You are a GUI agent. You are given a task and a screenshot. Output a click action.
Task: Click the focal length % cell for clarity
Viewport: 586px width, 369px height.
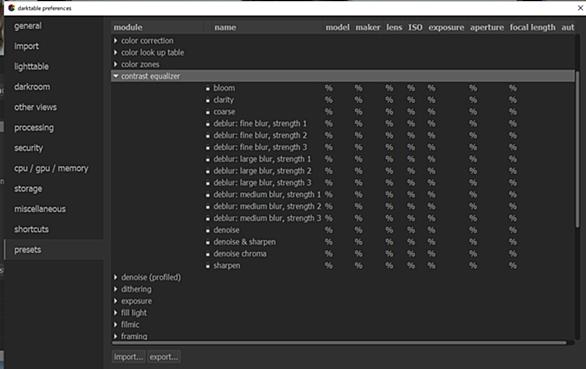513,100
